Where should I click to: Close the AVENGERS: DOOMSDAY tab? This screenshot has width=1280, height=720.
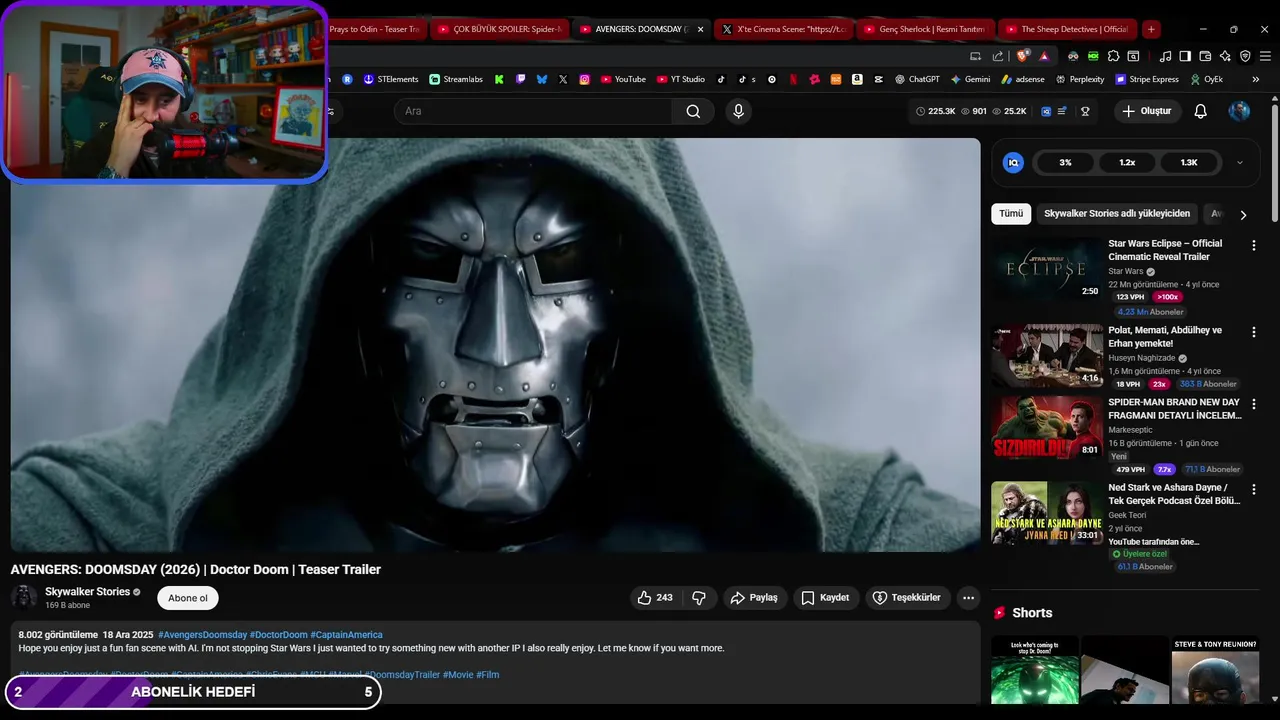tap(700, 29)
